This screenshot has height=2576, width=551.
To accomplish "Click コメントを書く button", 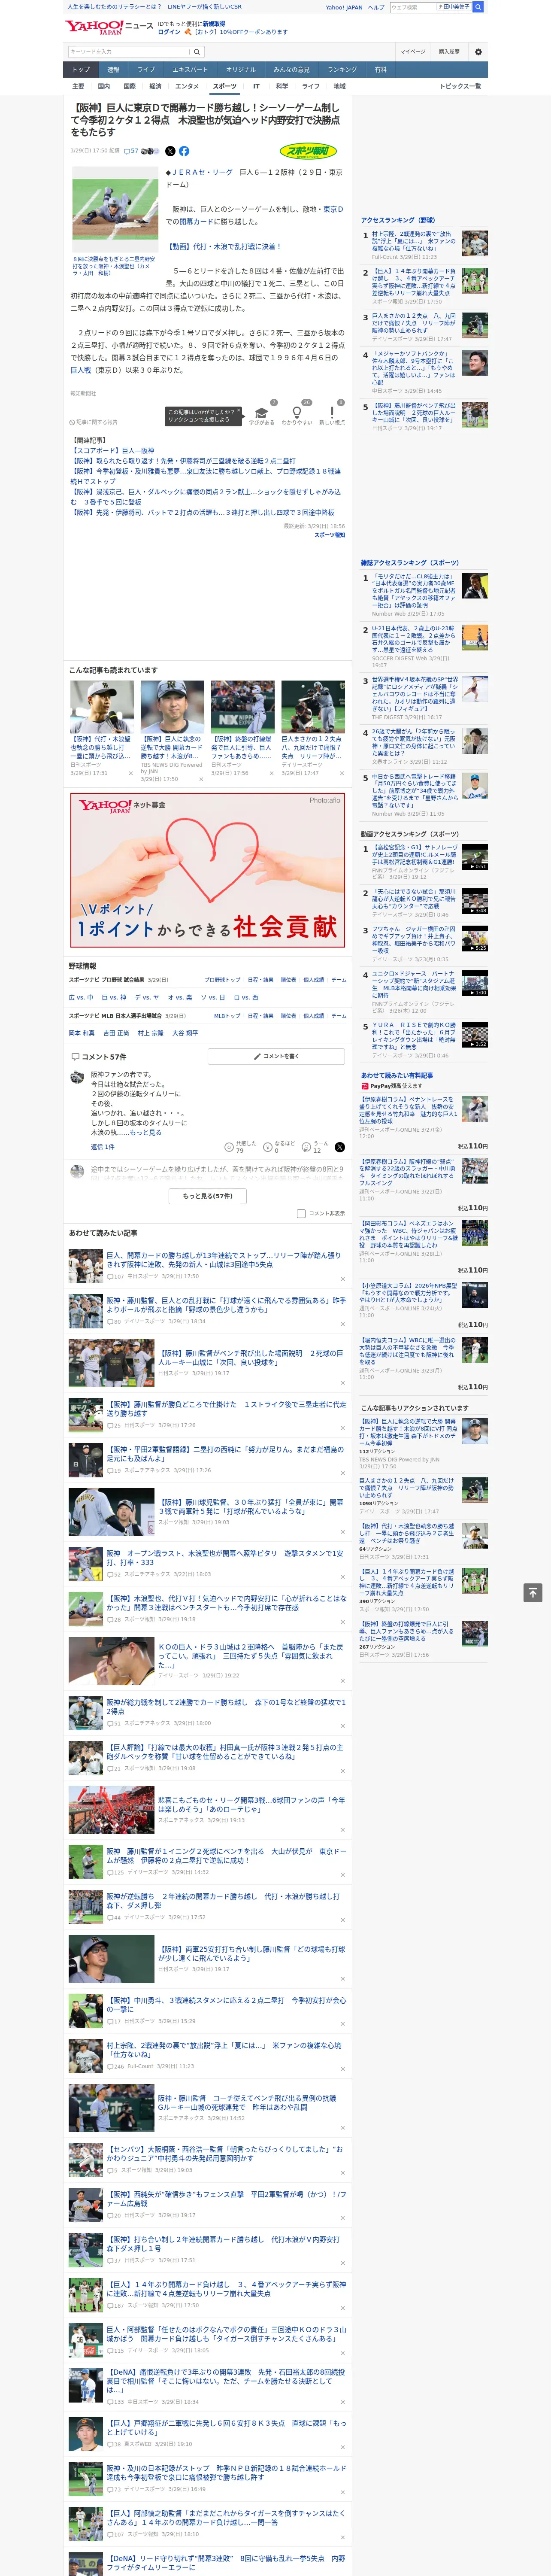I will coord(276,1056).
